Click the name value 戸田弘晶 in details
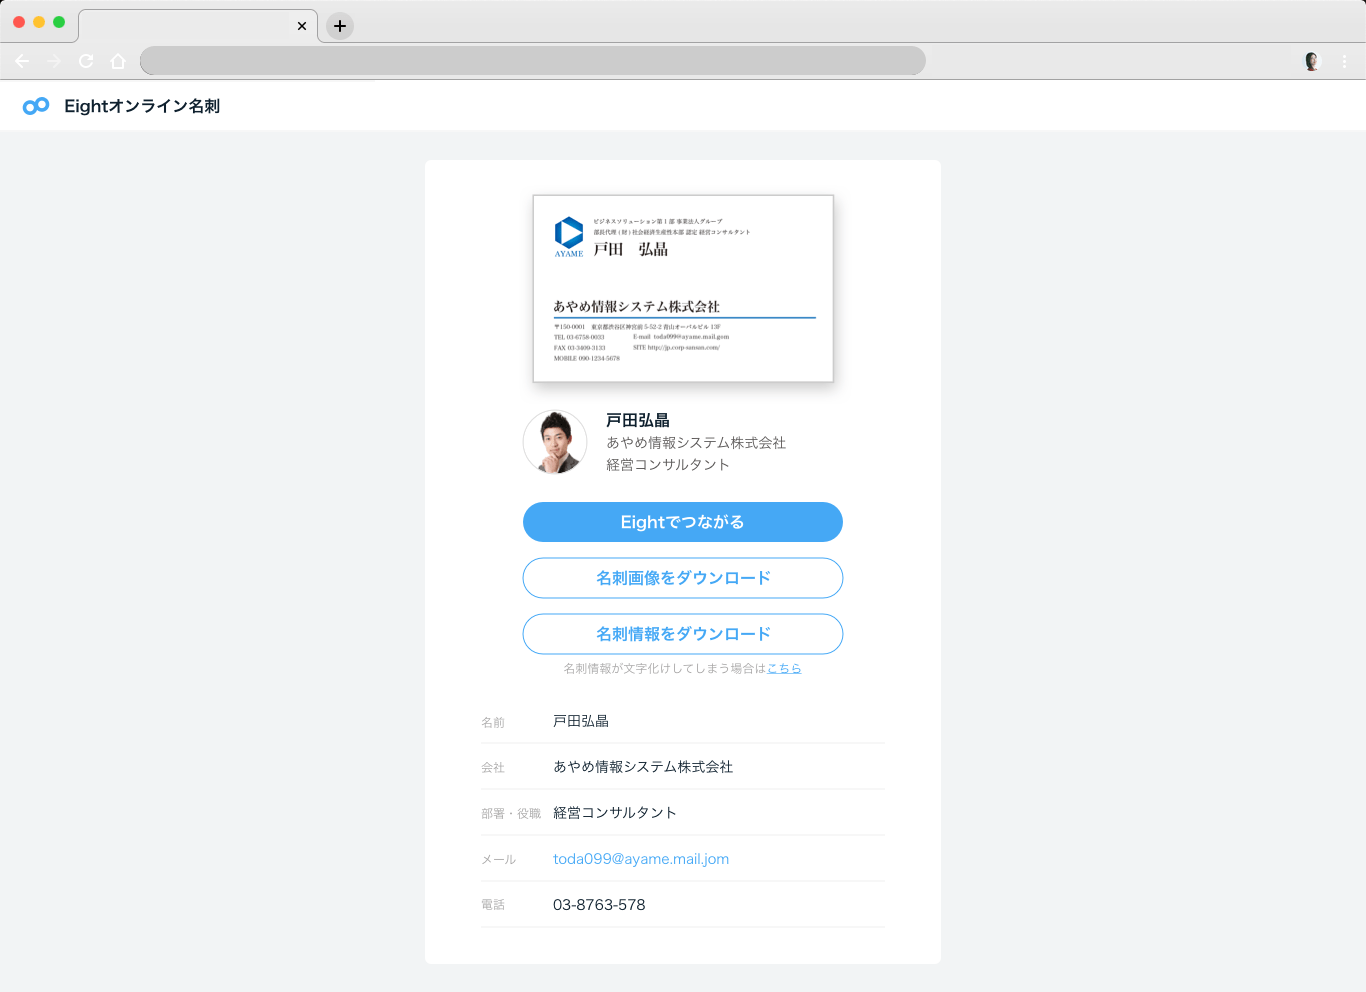Viewport: 1366px width, 992px height. point(581,721)
